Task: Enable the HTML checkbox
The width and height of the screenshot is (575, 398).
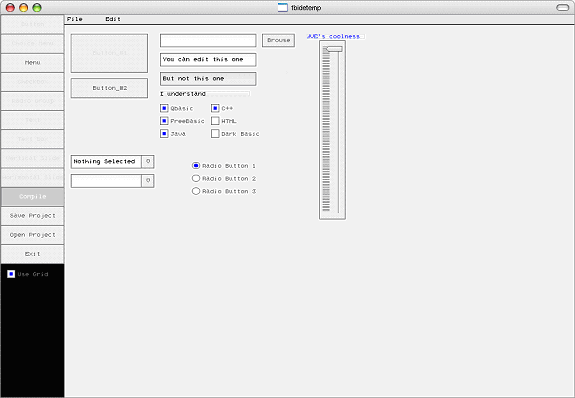Action: (x=215, y=121)
